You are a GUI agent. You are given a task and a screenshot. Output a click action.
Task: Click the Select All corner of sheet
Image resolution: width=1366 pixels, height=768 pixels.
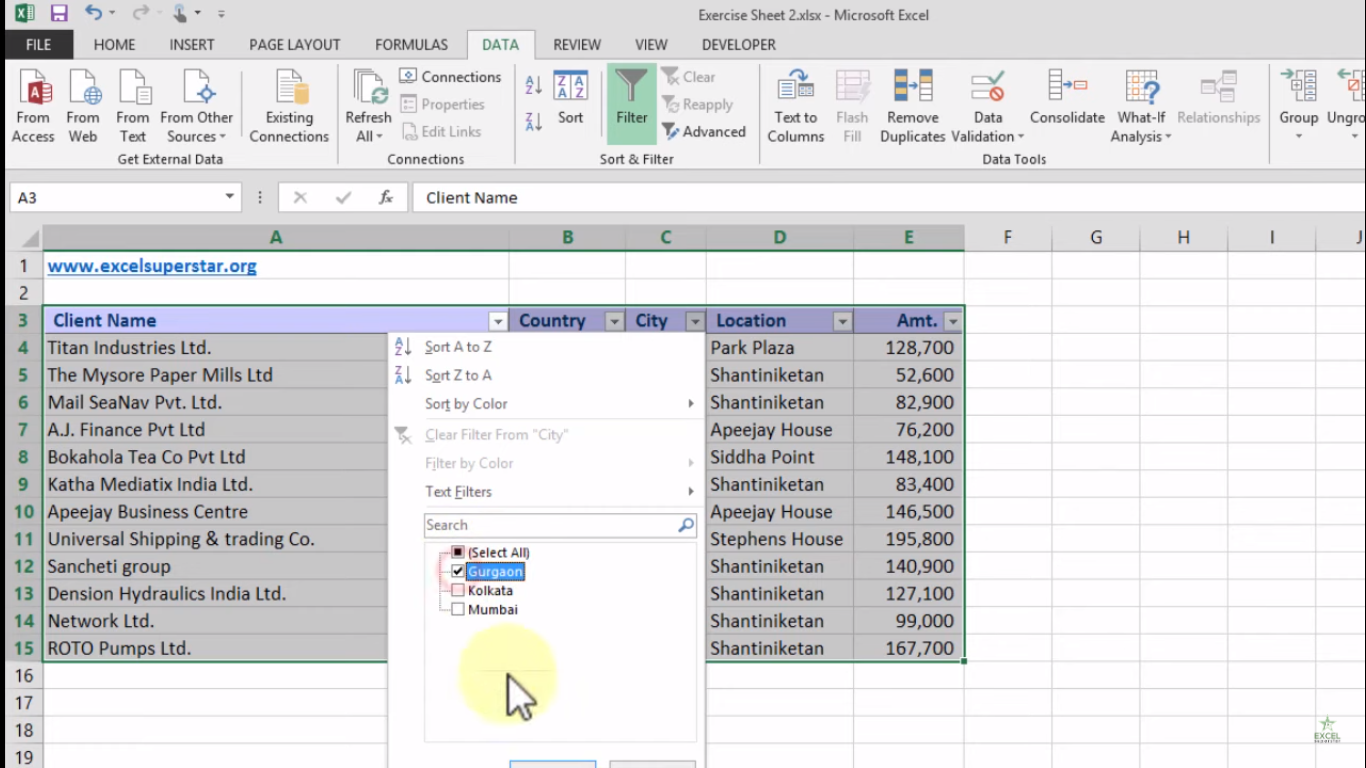pyautogui.click(x=24, y=238)
